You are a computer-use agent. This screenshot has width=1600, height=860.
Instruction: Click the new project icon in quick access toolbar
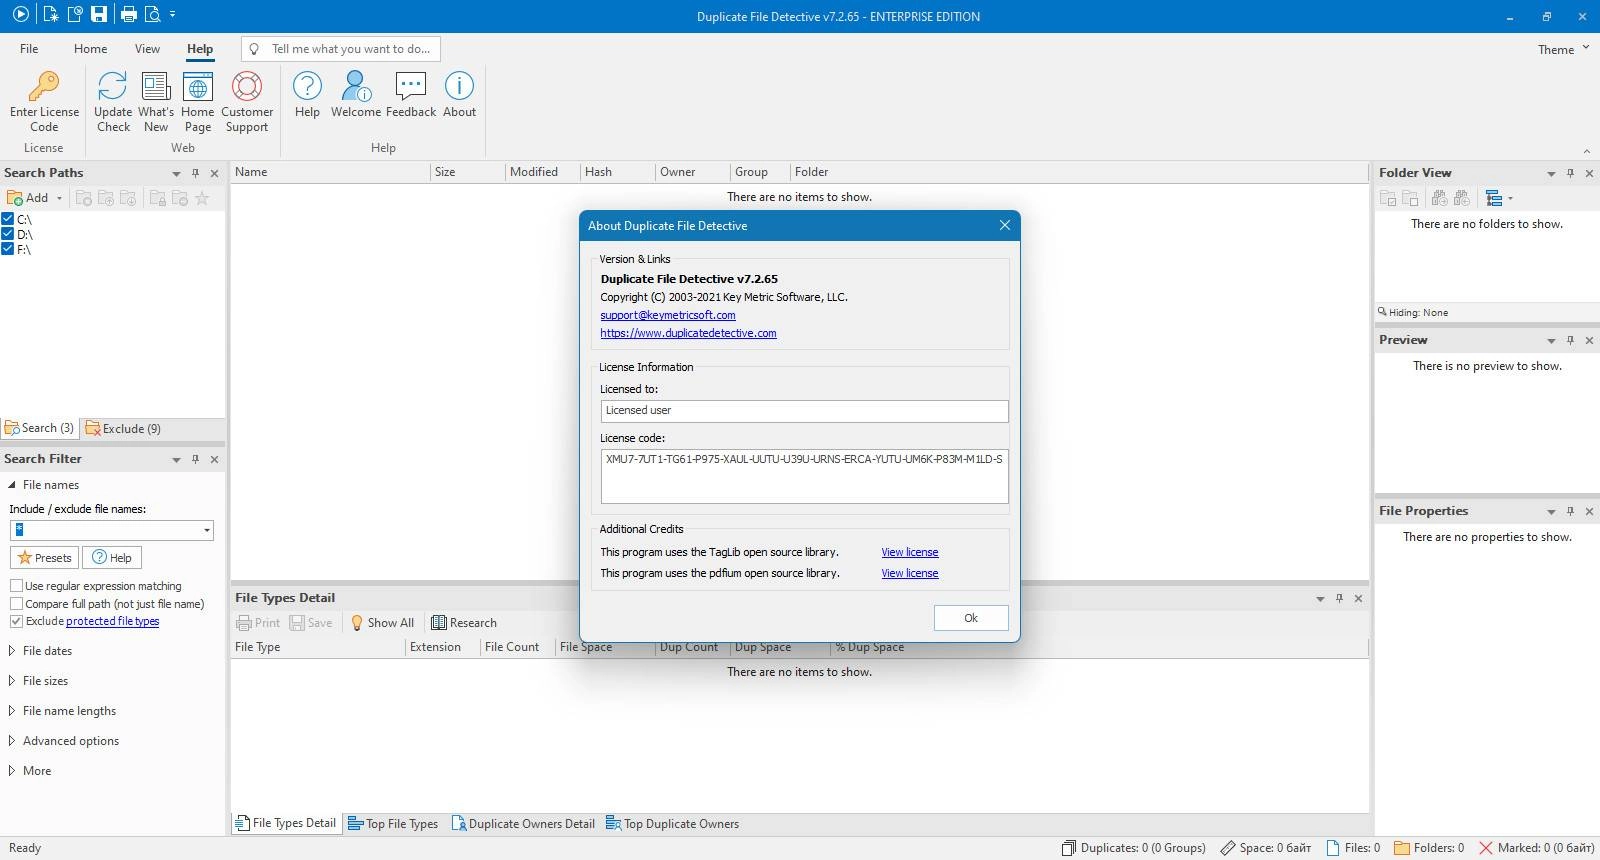[50, 14]
